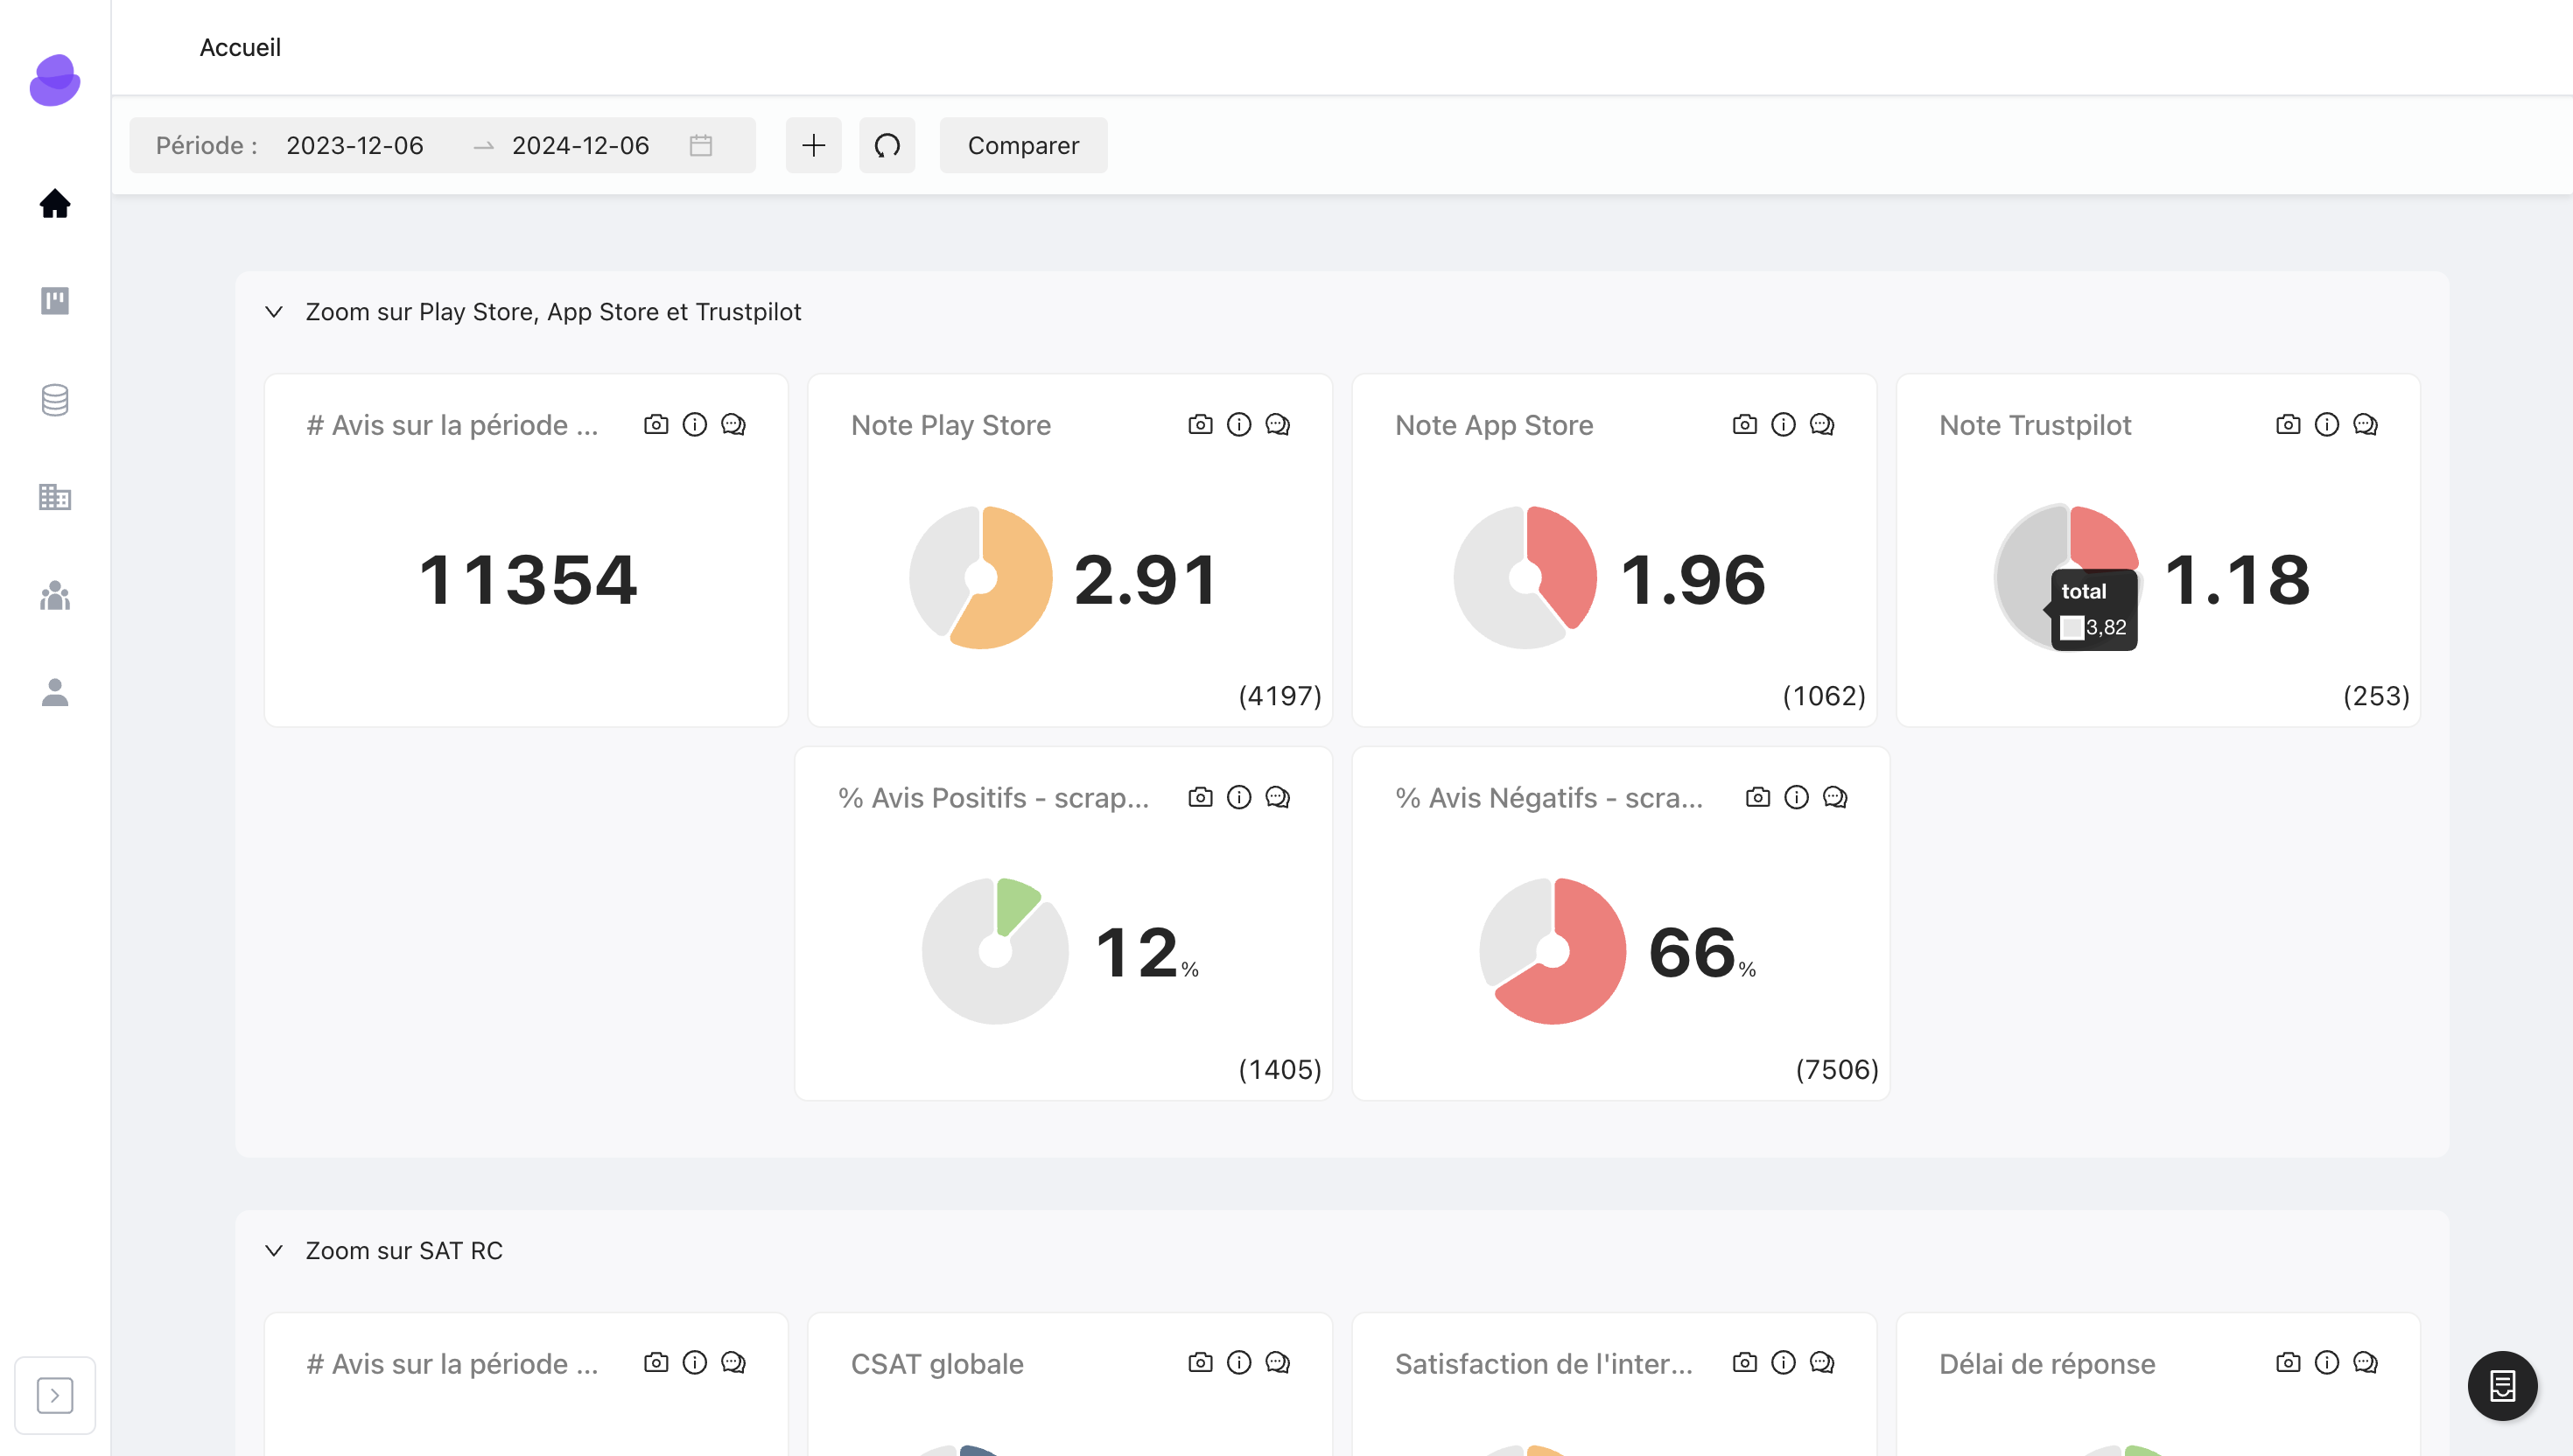Open the database icon in sidebar
Screen dimensions: 2573x1456
[55, 399]
